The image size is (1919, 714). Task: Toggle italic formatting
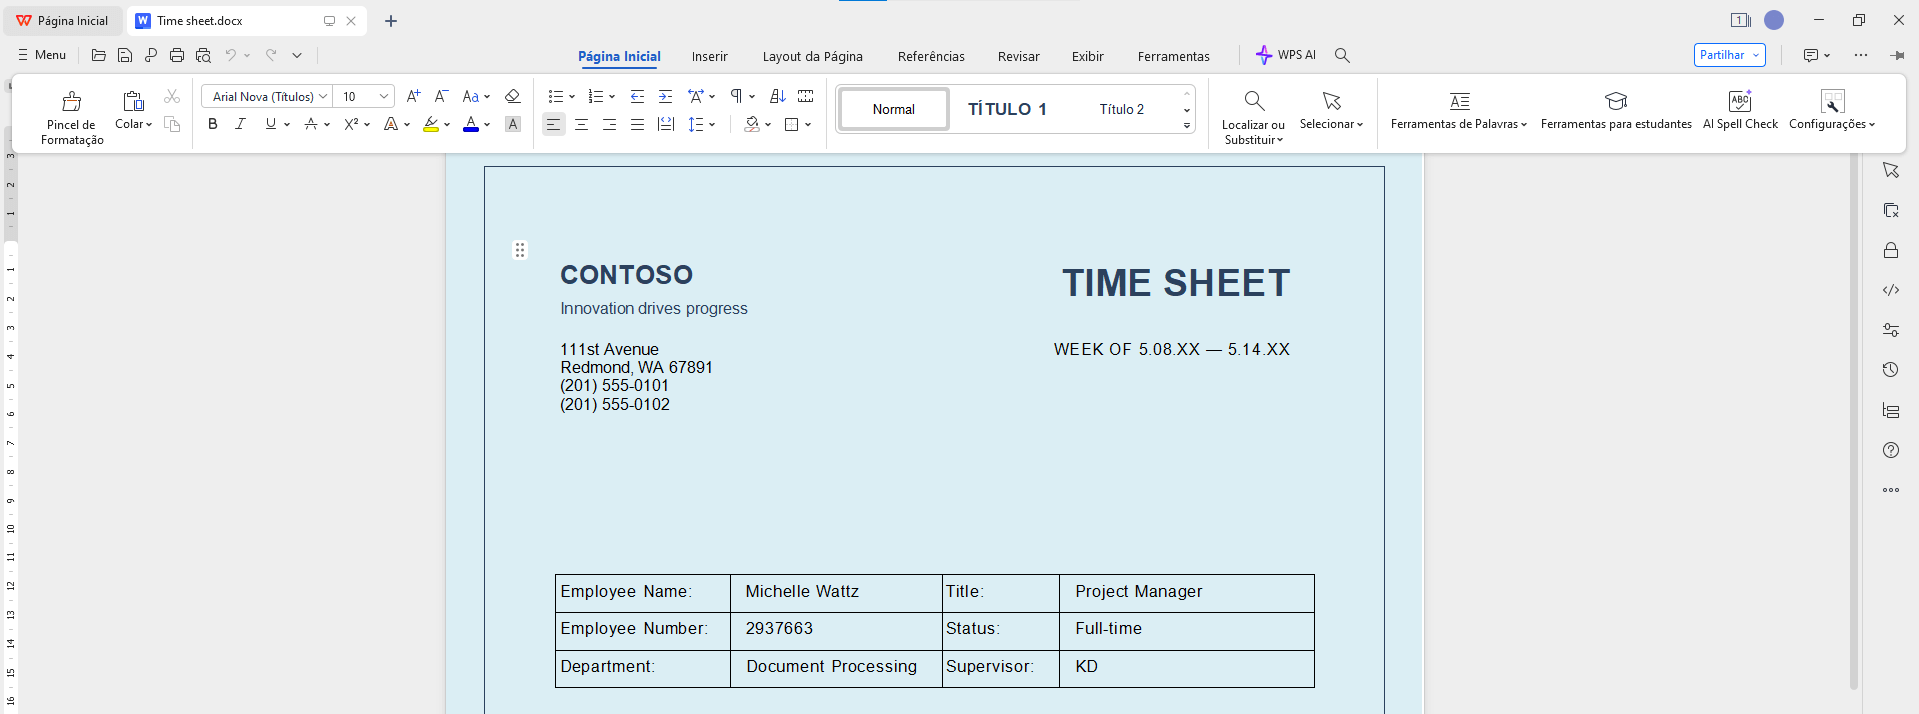[x=240, y=124]
